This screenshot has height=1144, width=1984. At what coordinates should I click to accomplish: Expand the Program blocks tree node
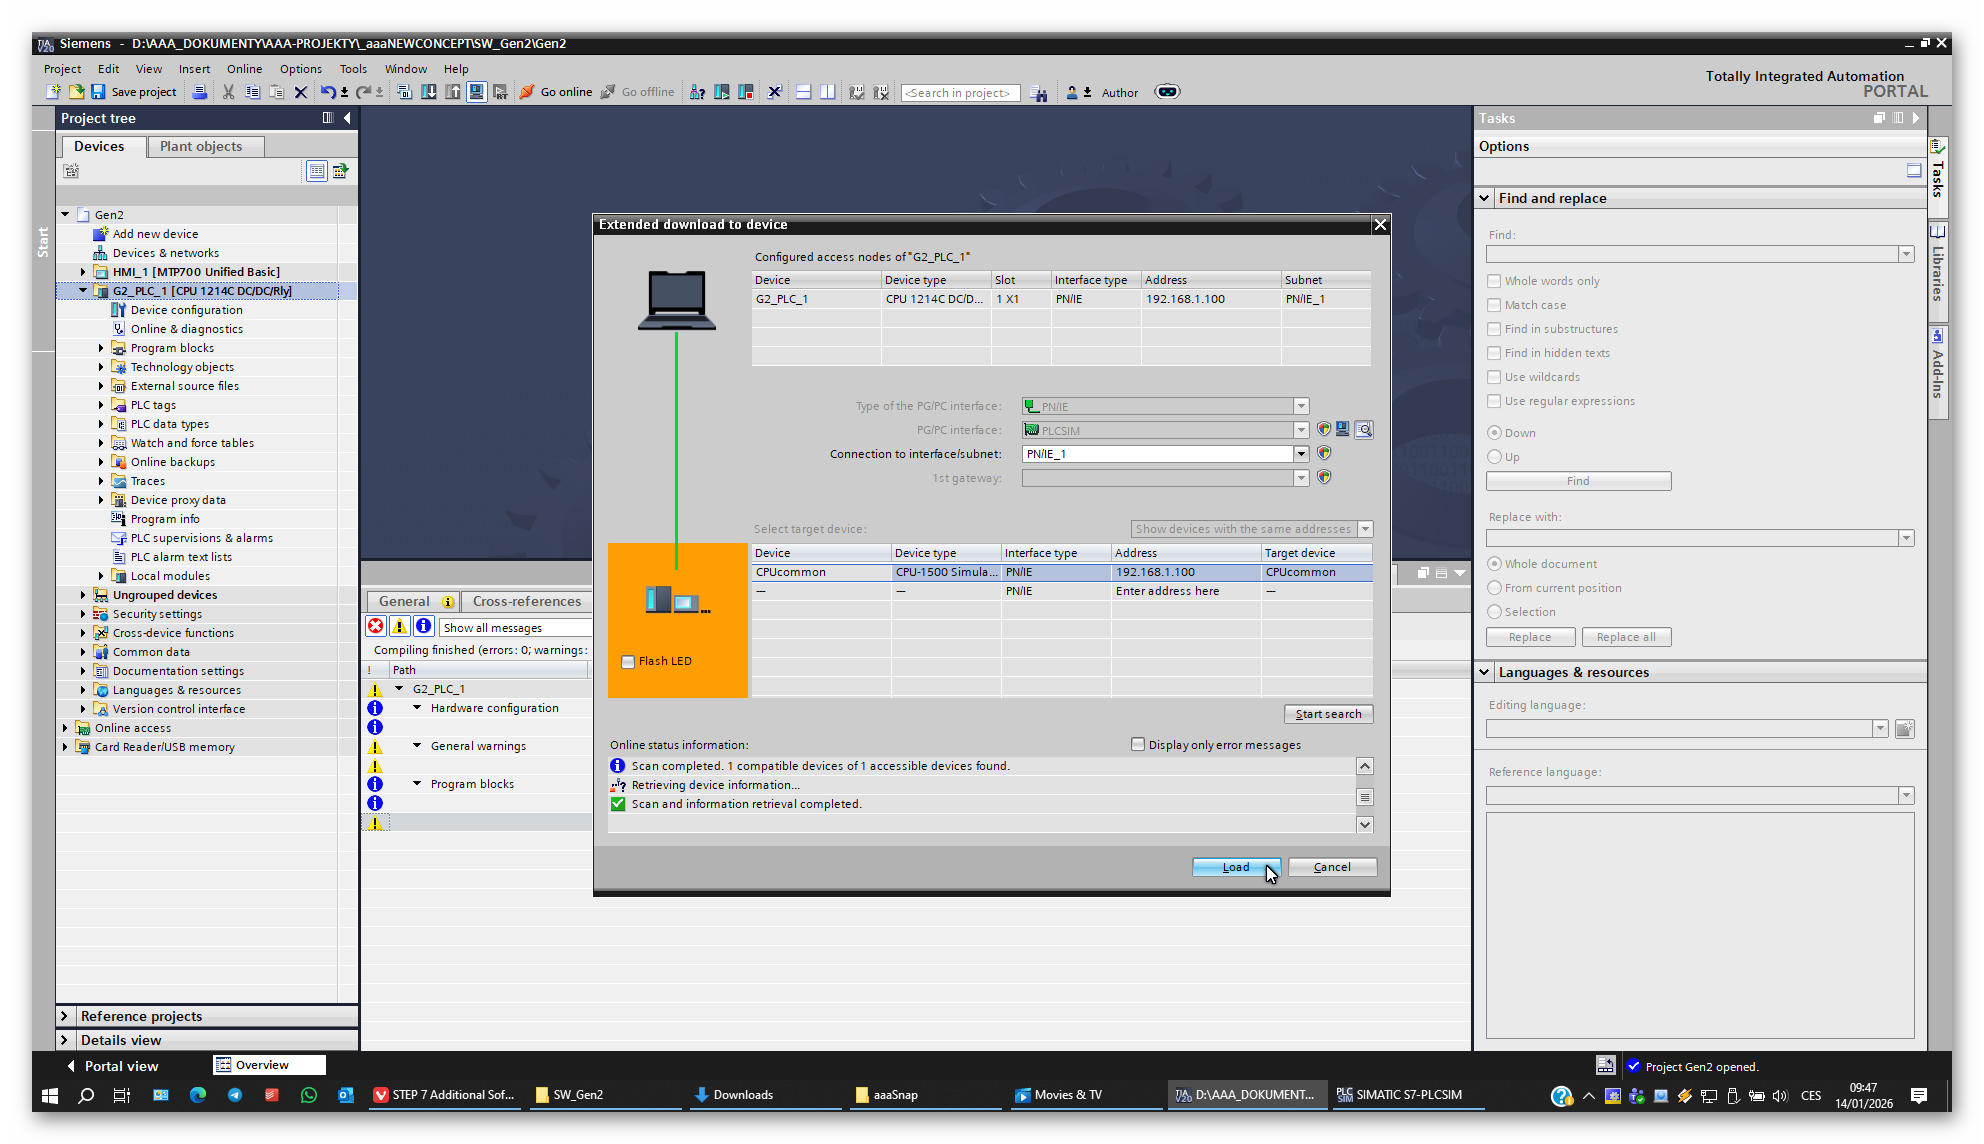click(101, 348)
